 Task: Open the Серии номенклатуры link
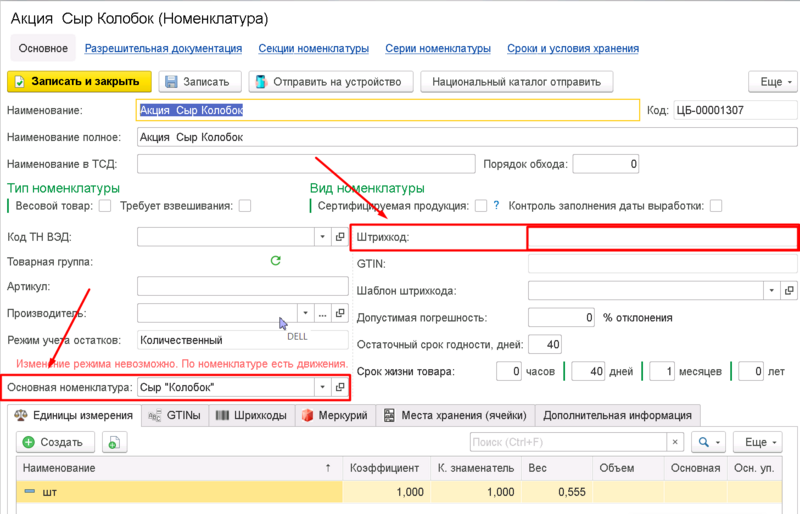pyautogui.click(x=438, y=48)
